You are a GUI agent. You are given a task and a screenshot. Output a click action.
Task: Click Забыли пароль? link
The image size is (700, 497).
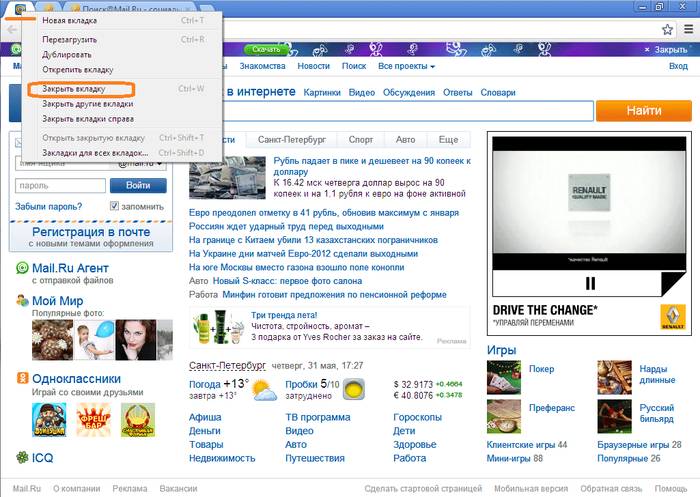click(x=49, y=206)
